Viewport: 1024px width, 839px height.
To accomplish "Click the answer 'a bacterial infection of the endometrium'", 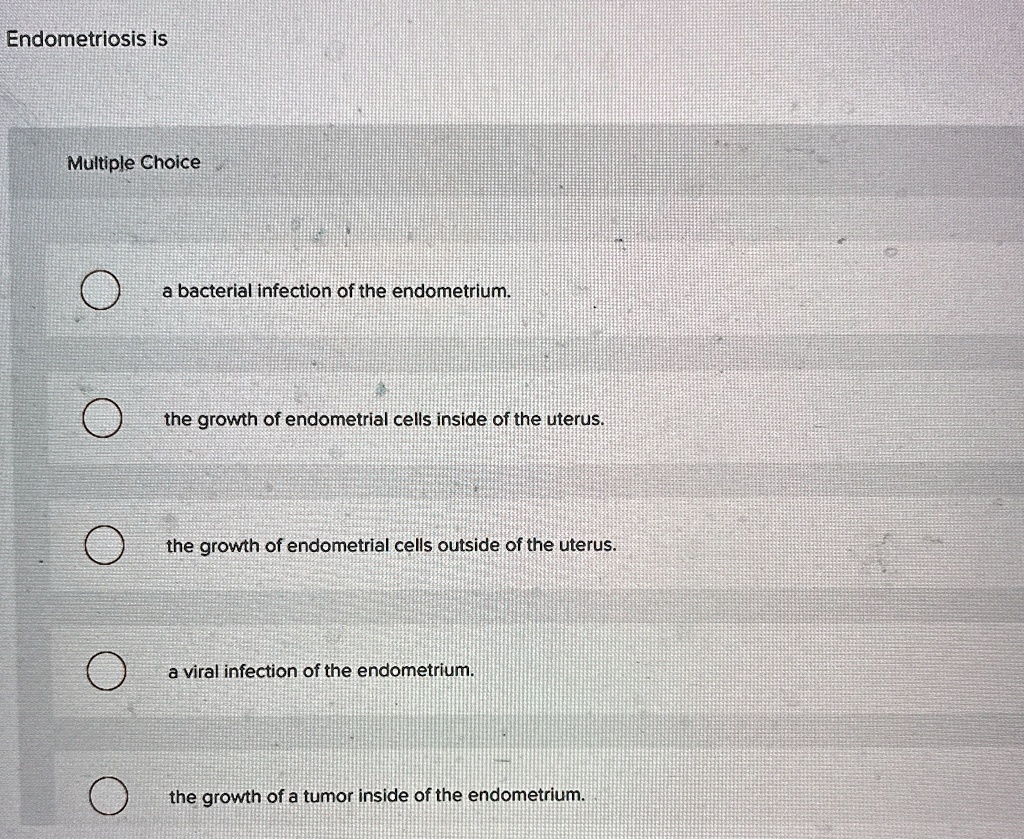I will tap(336, 291).
